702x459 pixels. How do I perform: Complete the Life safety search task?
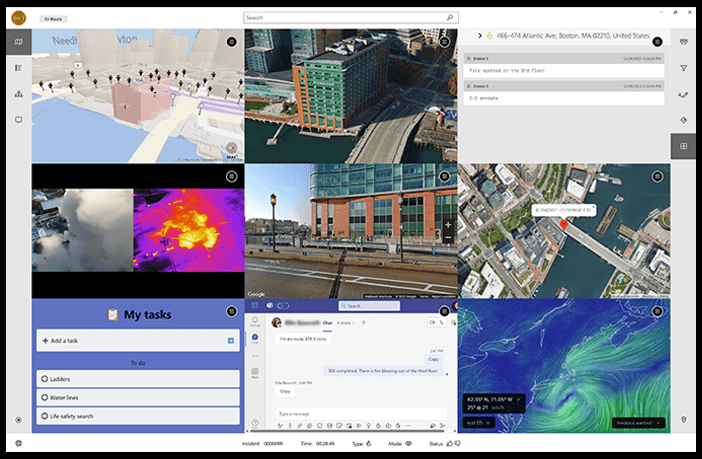[x=46, y=415]
